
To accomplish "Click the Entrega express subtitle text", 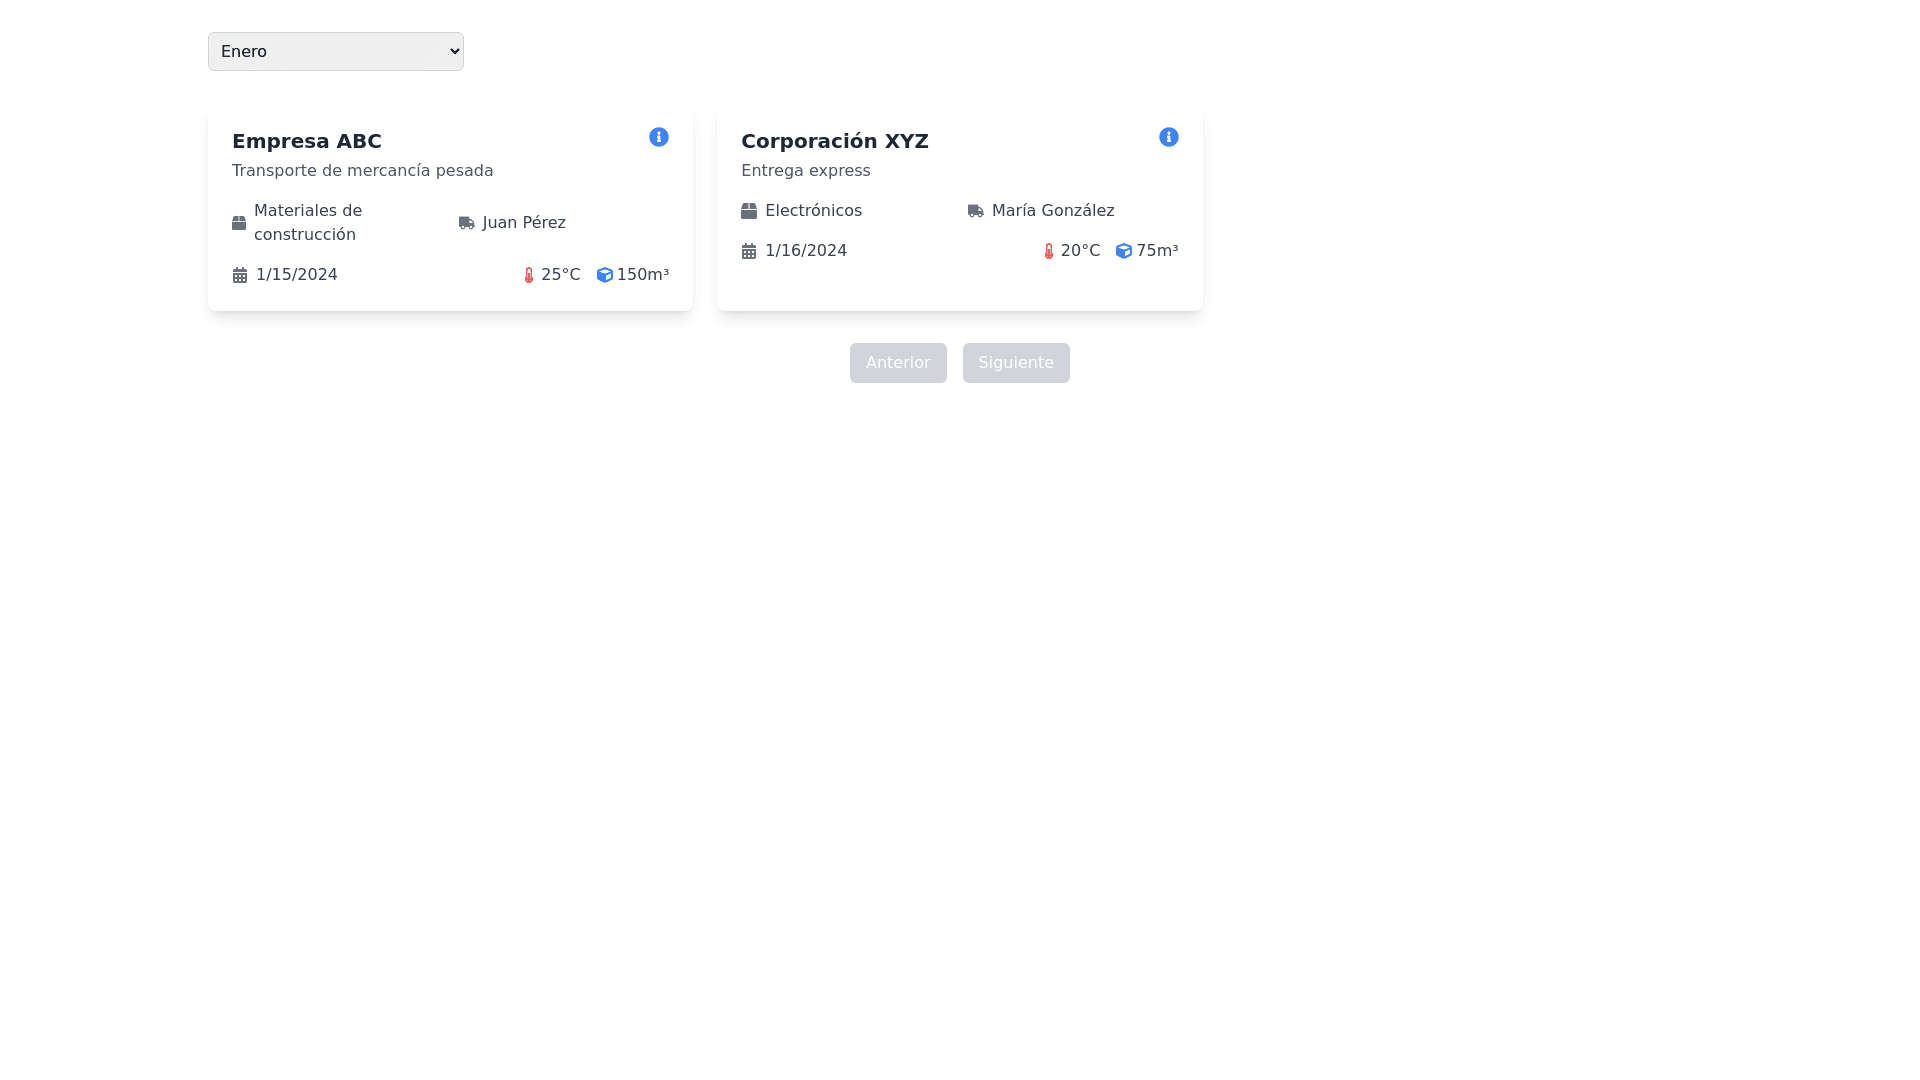I will point(806,170).
